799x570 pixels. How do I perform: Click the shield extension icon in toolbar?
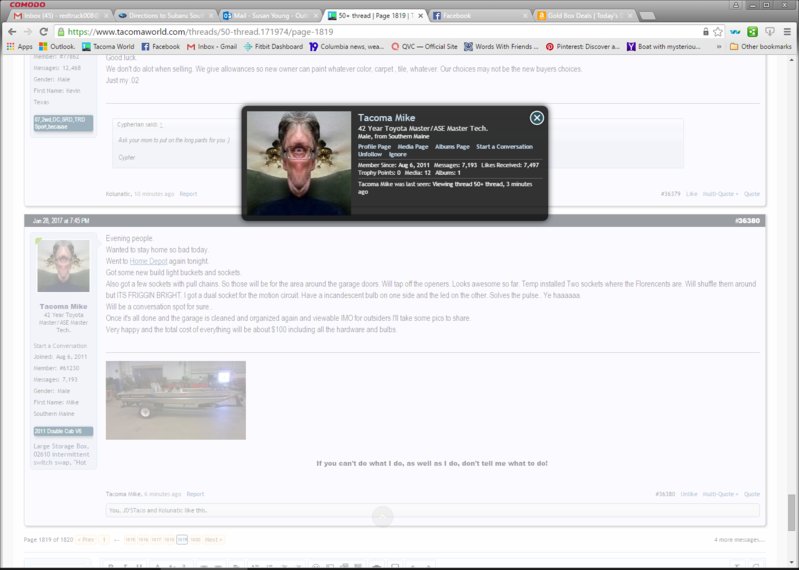point(770,32)
